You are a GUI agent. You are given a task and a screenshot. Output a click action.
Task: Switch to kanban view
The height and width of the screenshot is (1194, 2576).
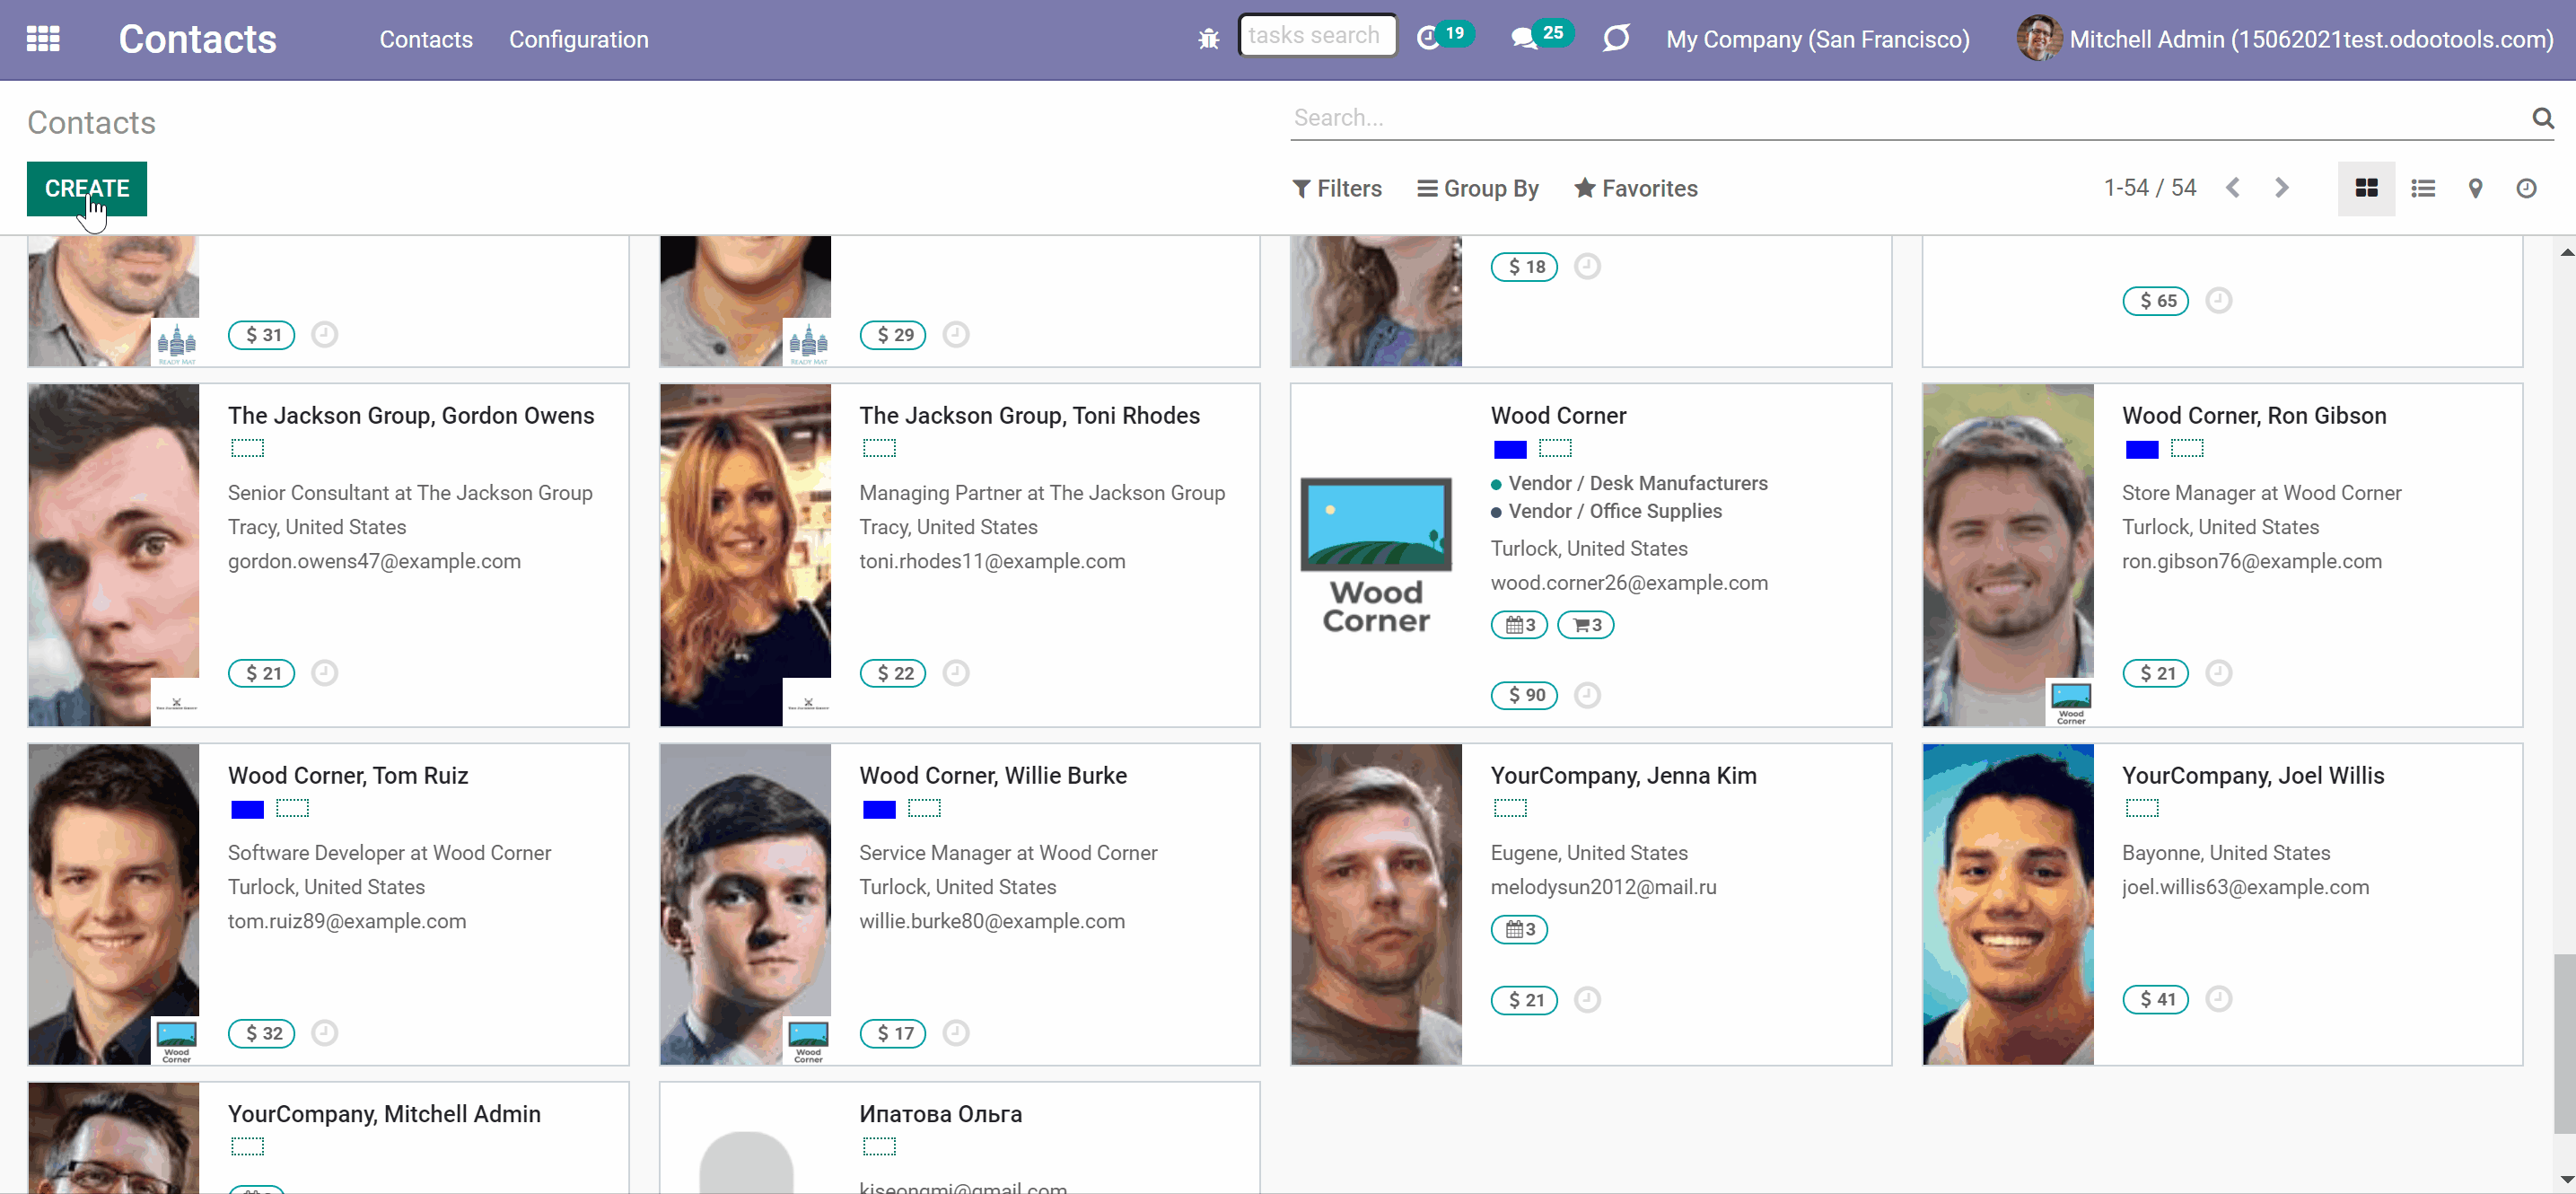pos(2366,188)
